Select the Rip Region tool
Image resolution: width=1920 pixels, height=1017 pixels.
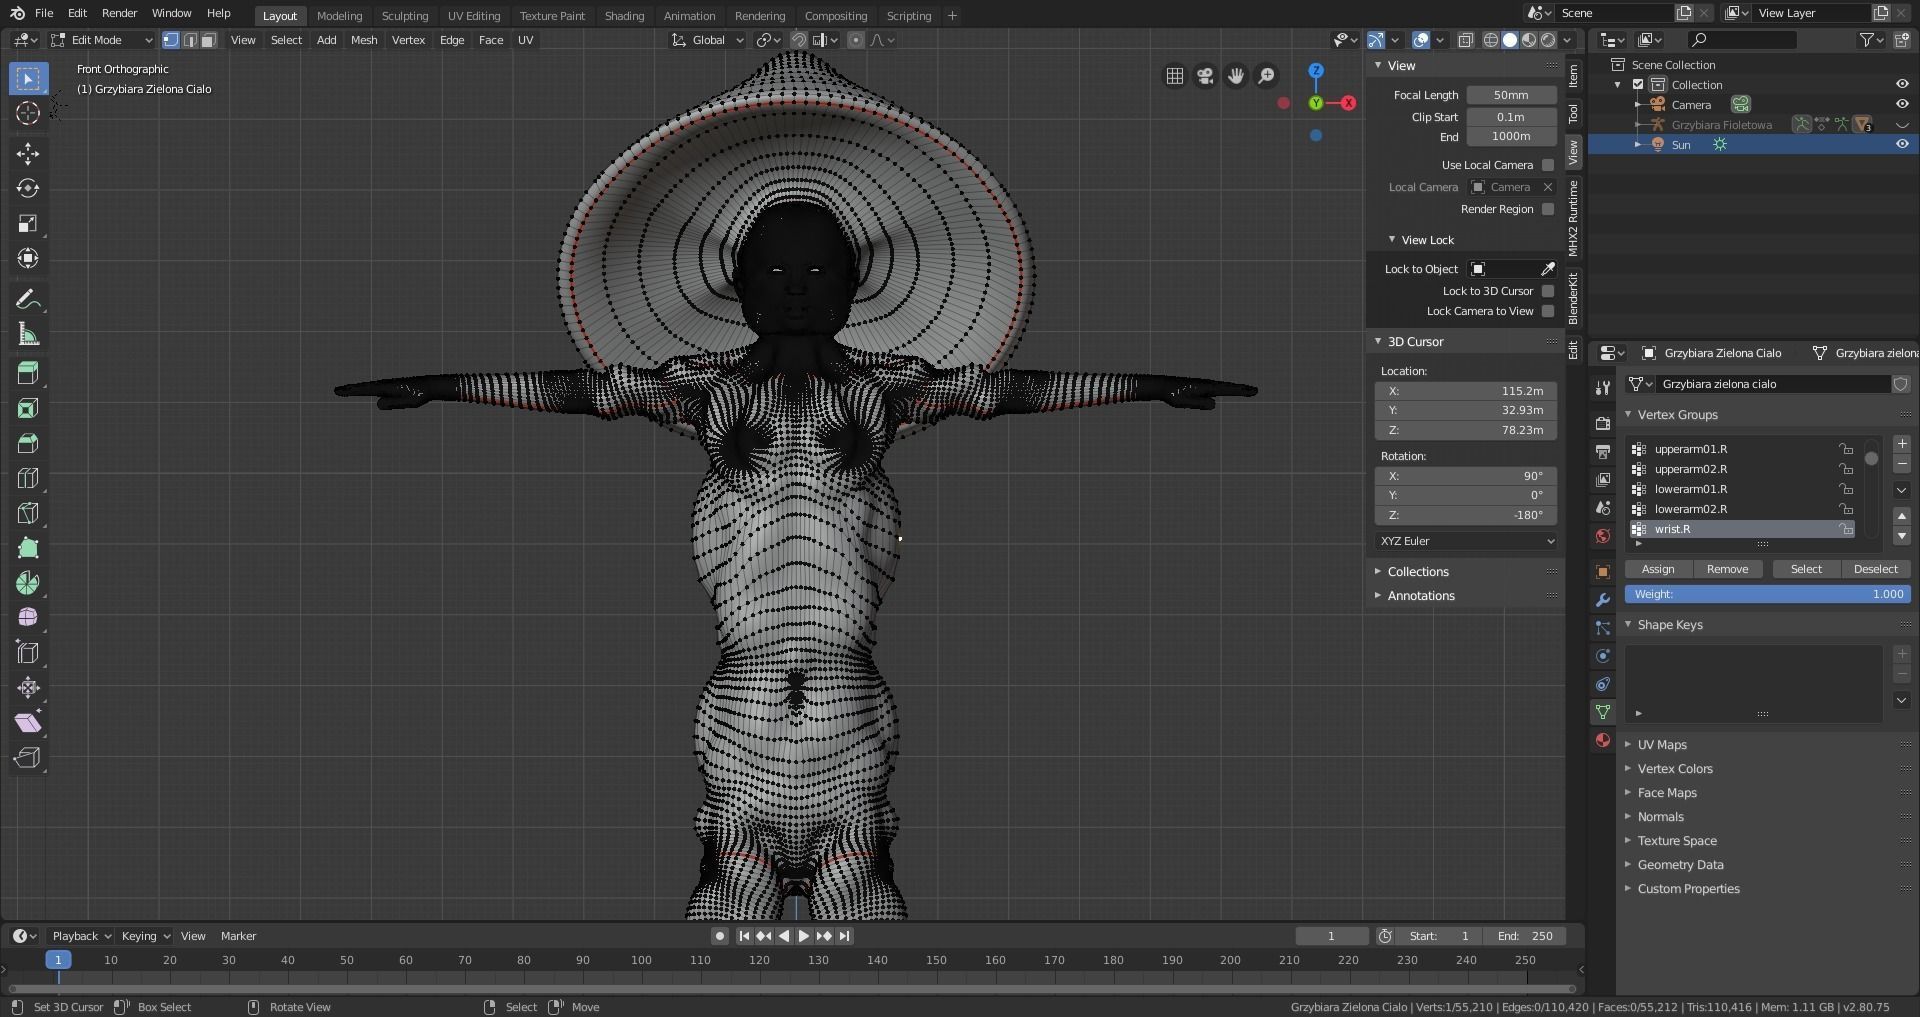point(28,758)
